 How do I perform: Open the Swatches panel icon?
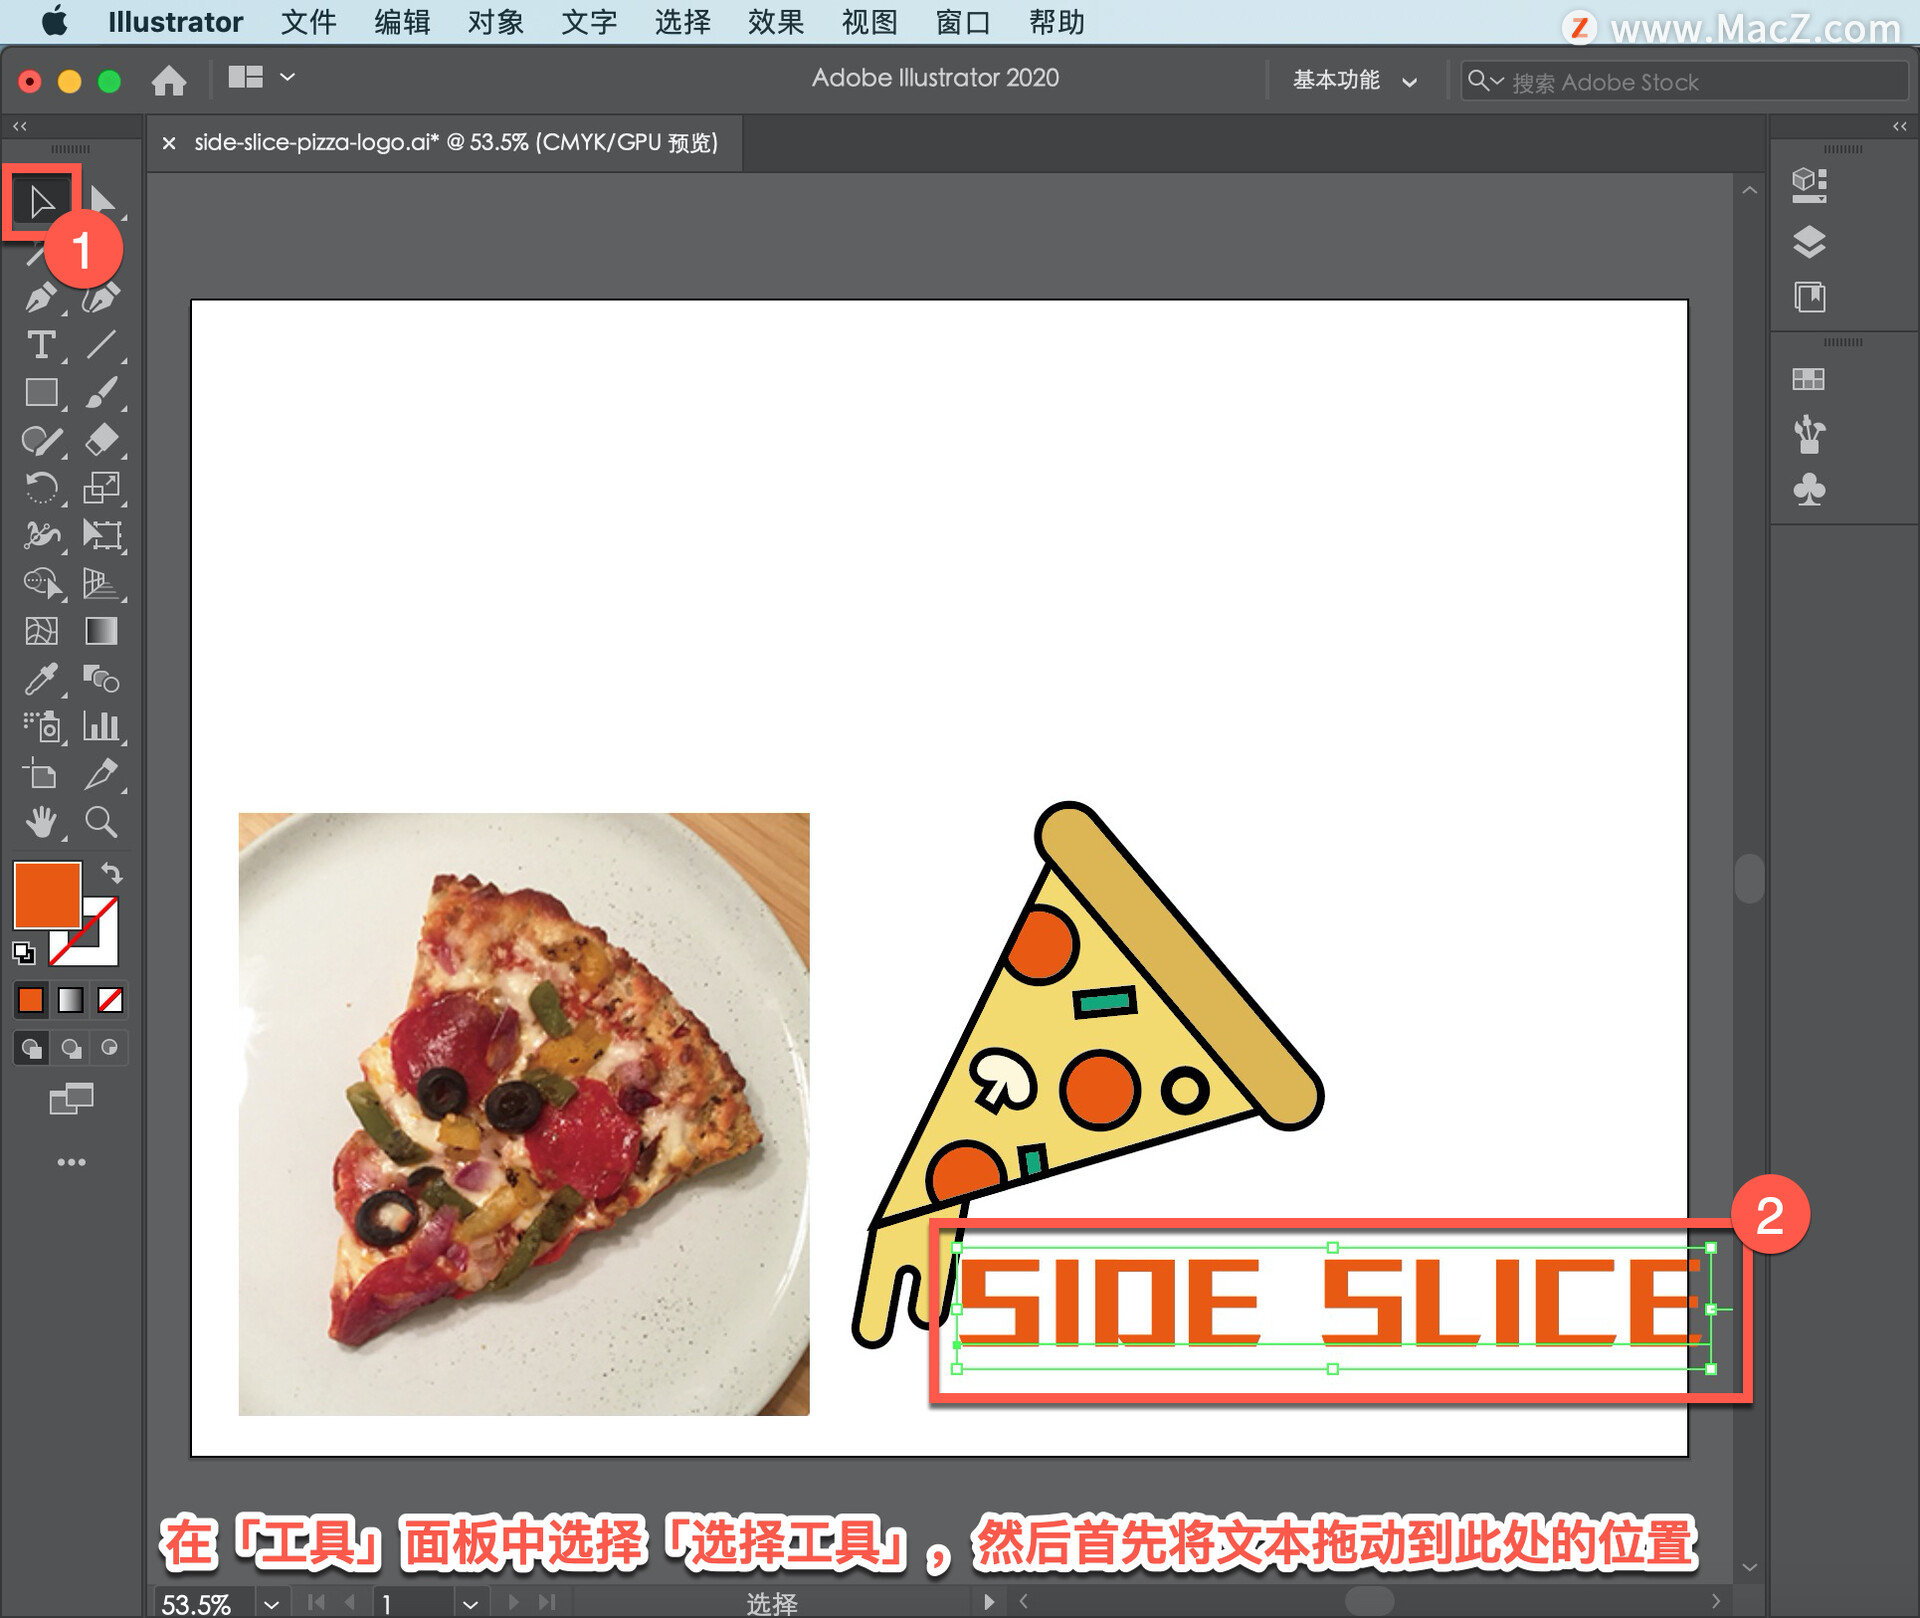1809,380
